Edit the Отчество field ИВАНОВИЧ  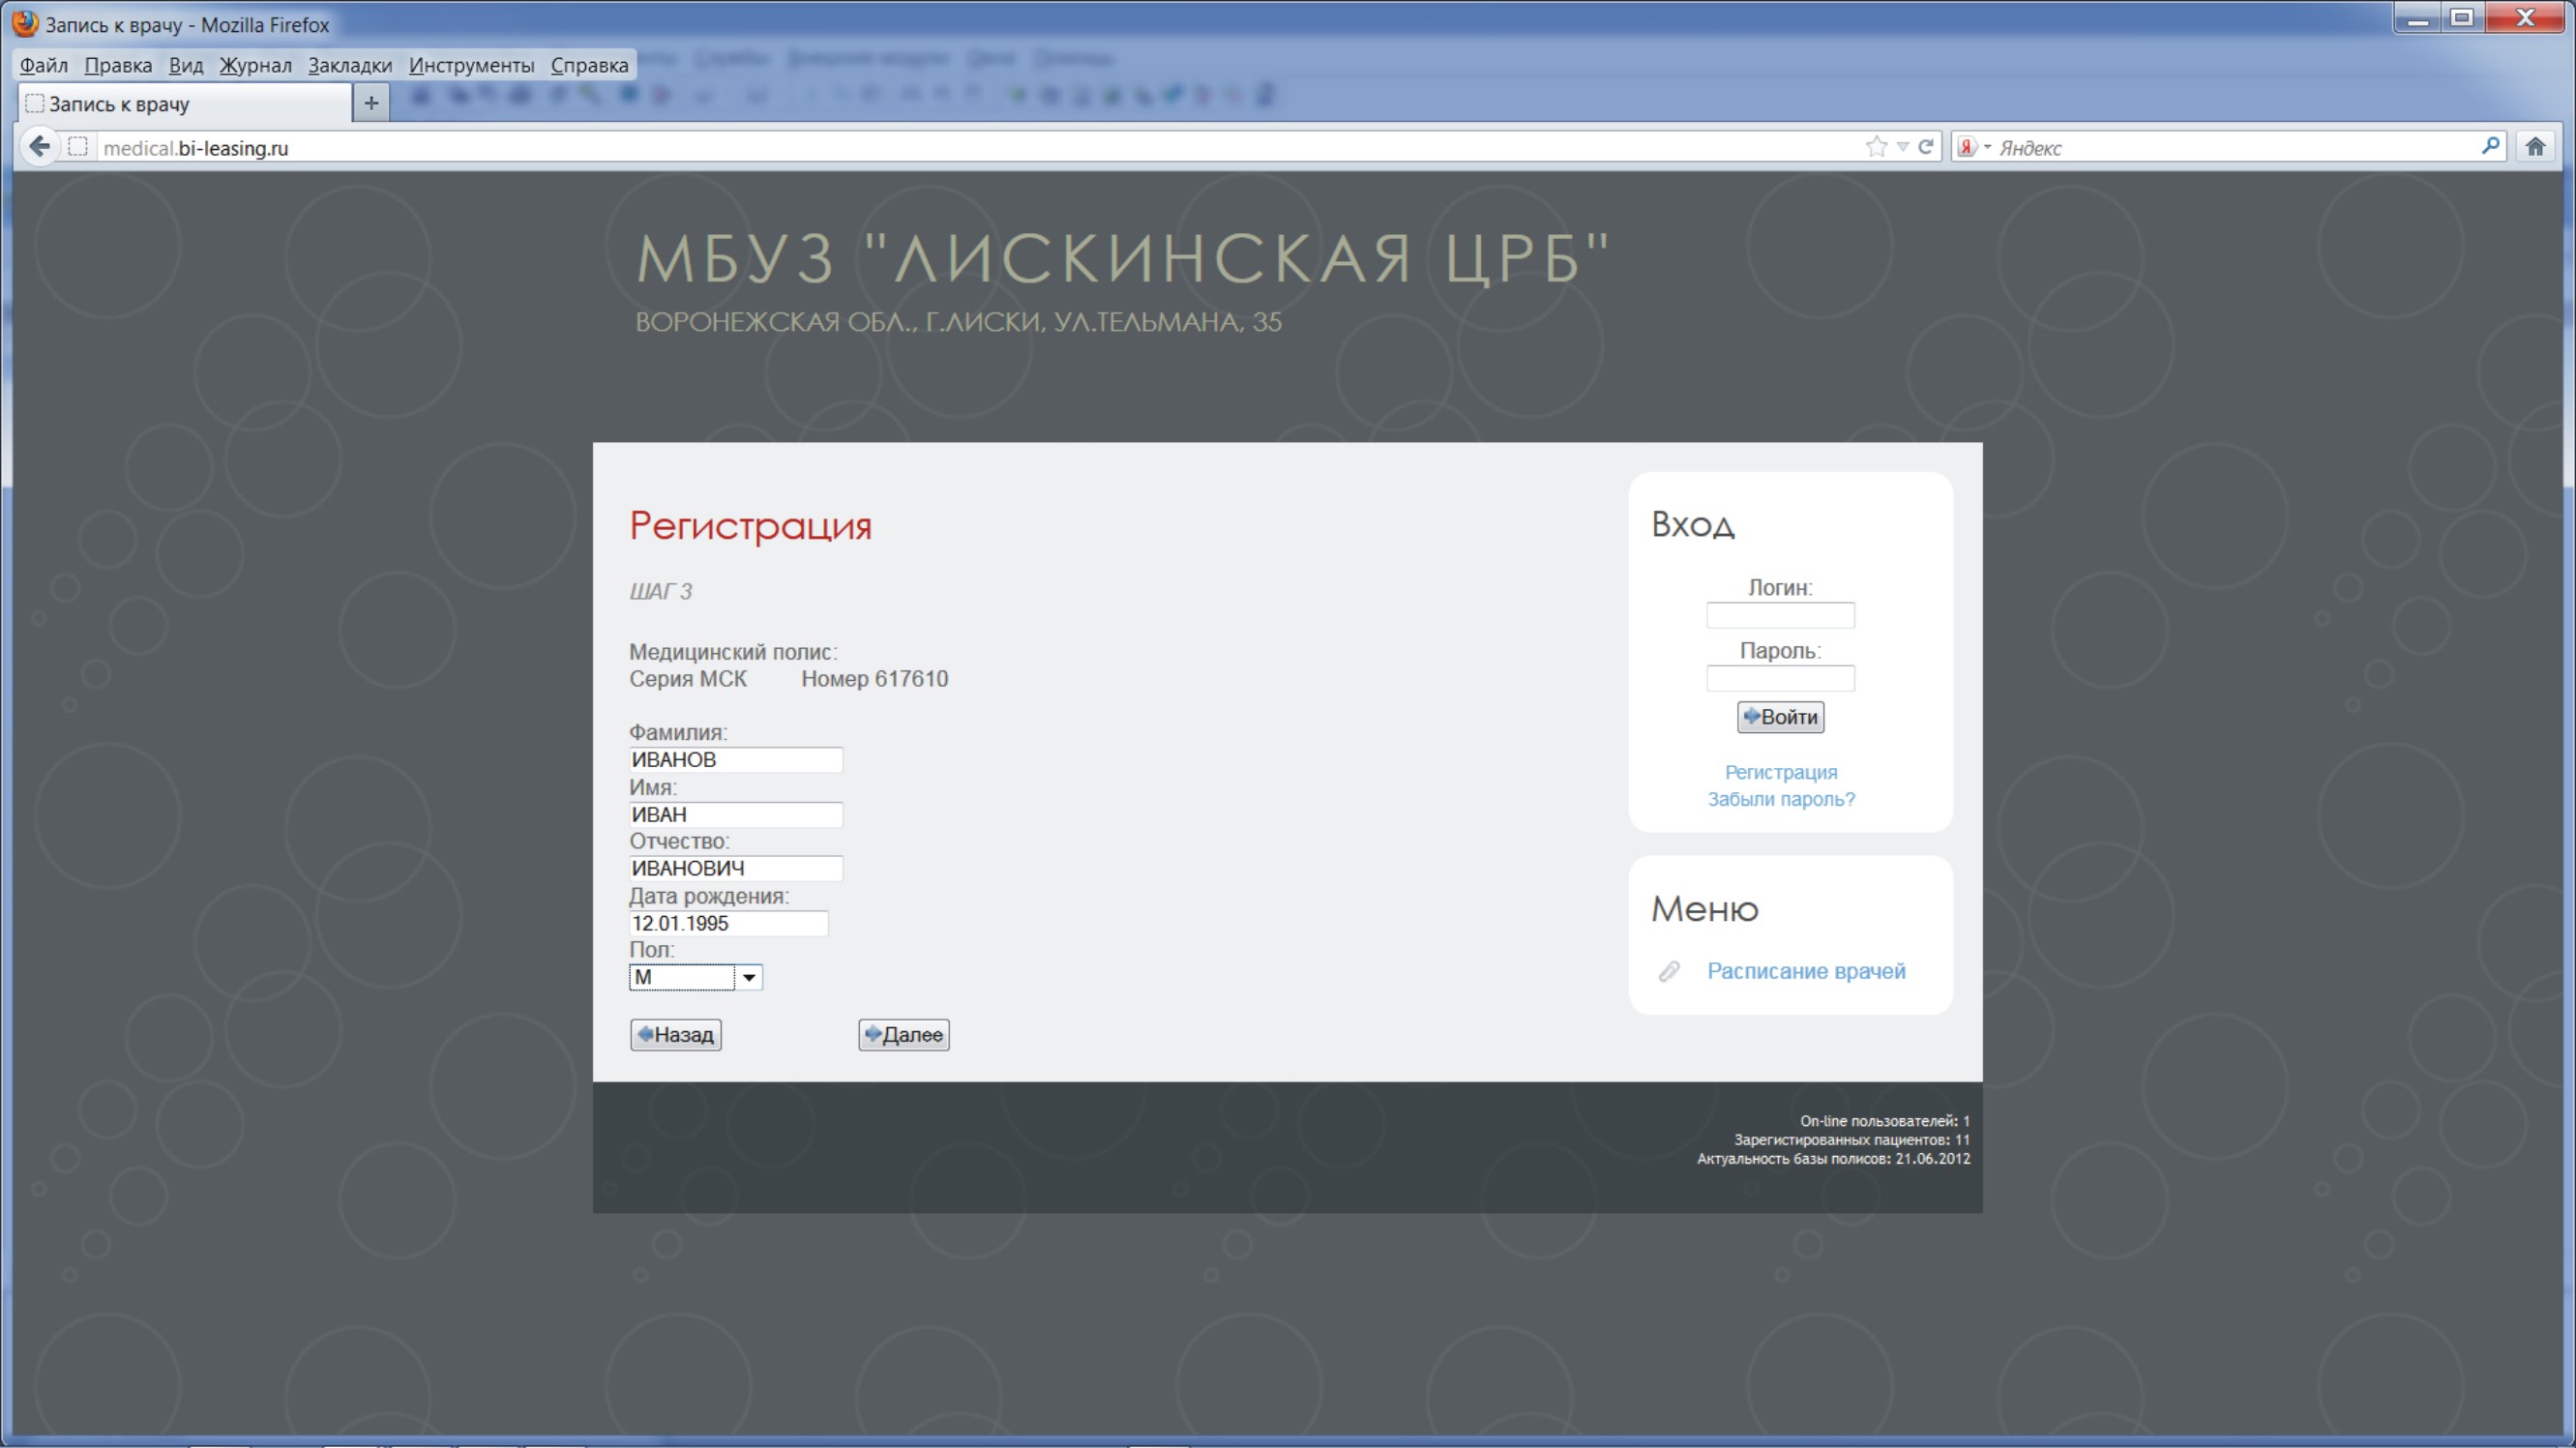click(736, 869)
